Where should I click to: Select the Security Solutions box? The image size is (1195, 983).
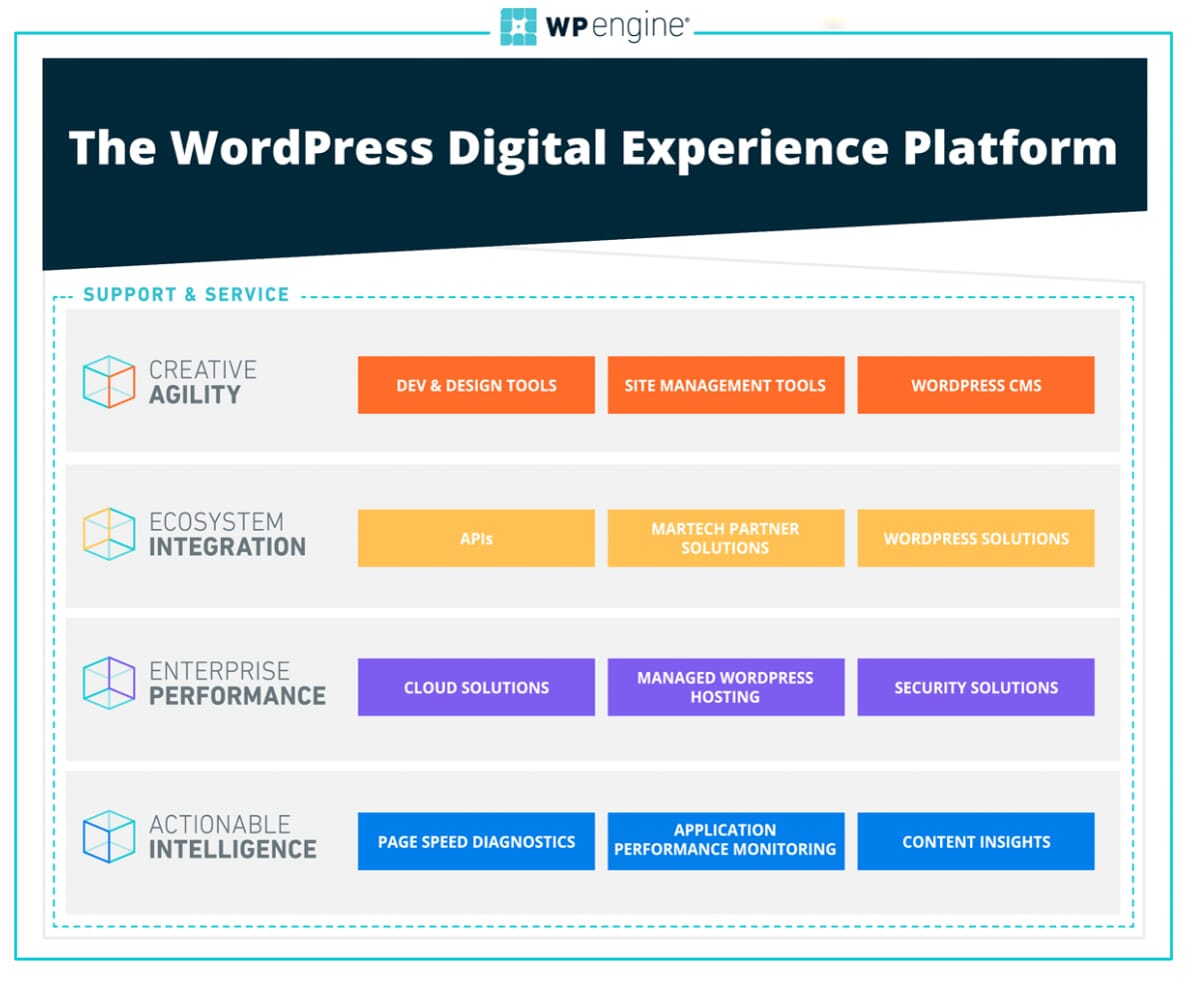(x=976, y=687)
